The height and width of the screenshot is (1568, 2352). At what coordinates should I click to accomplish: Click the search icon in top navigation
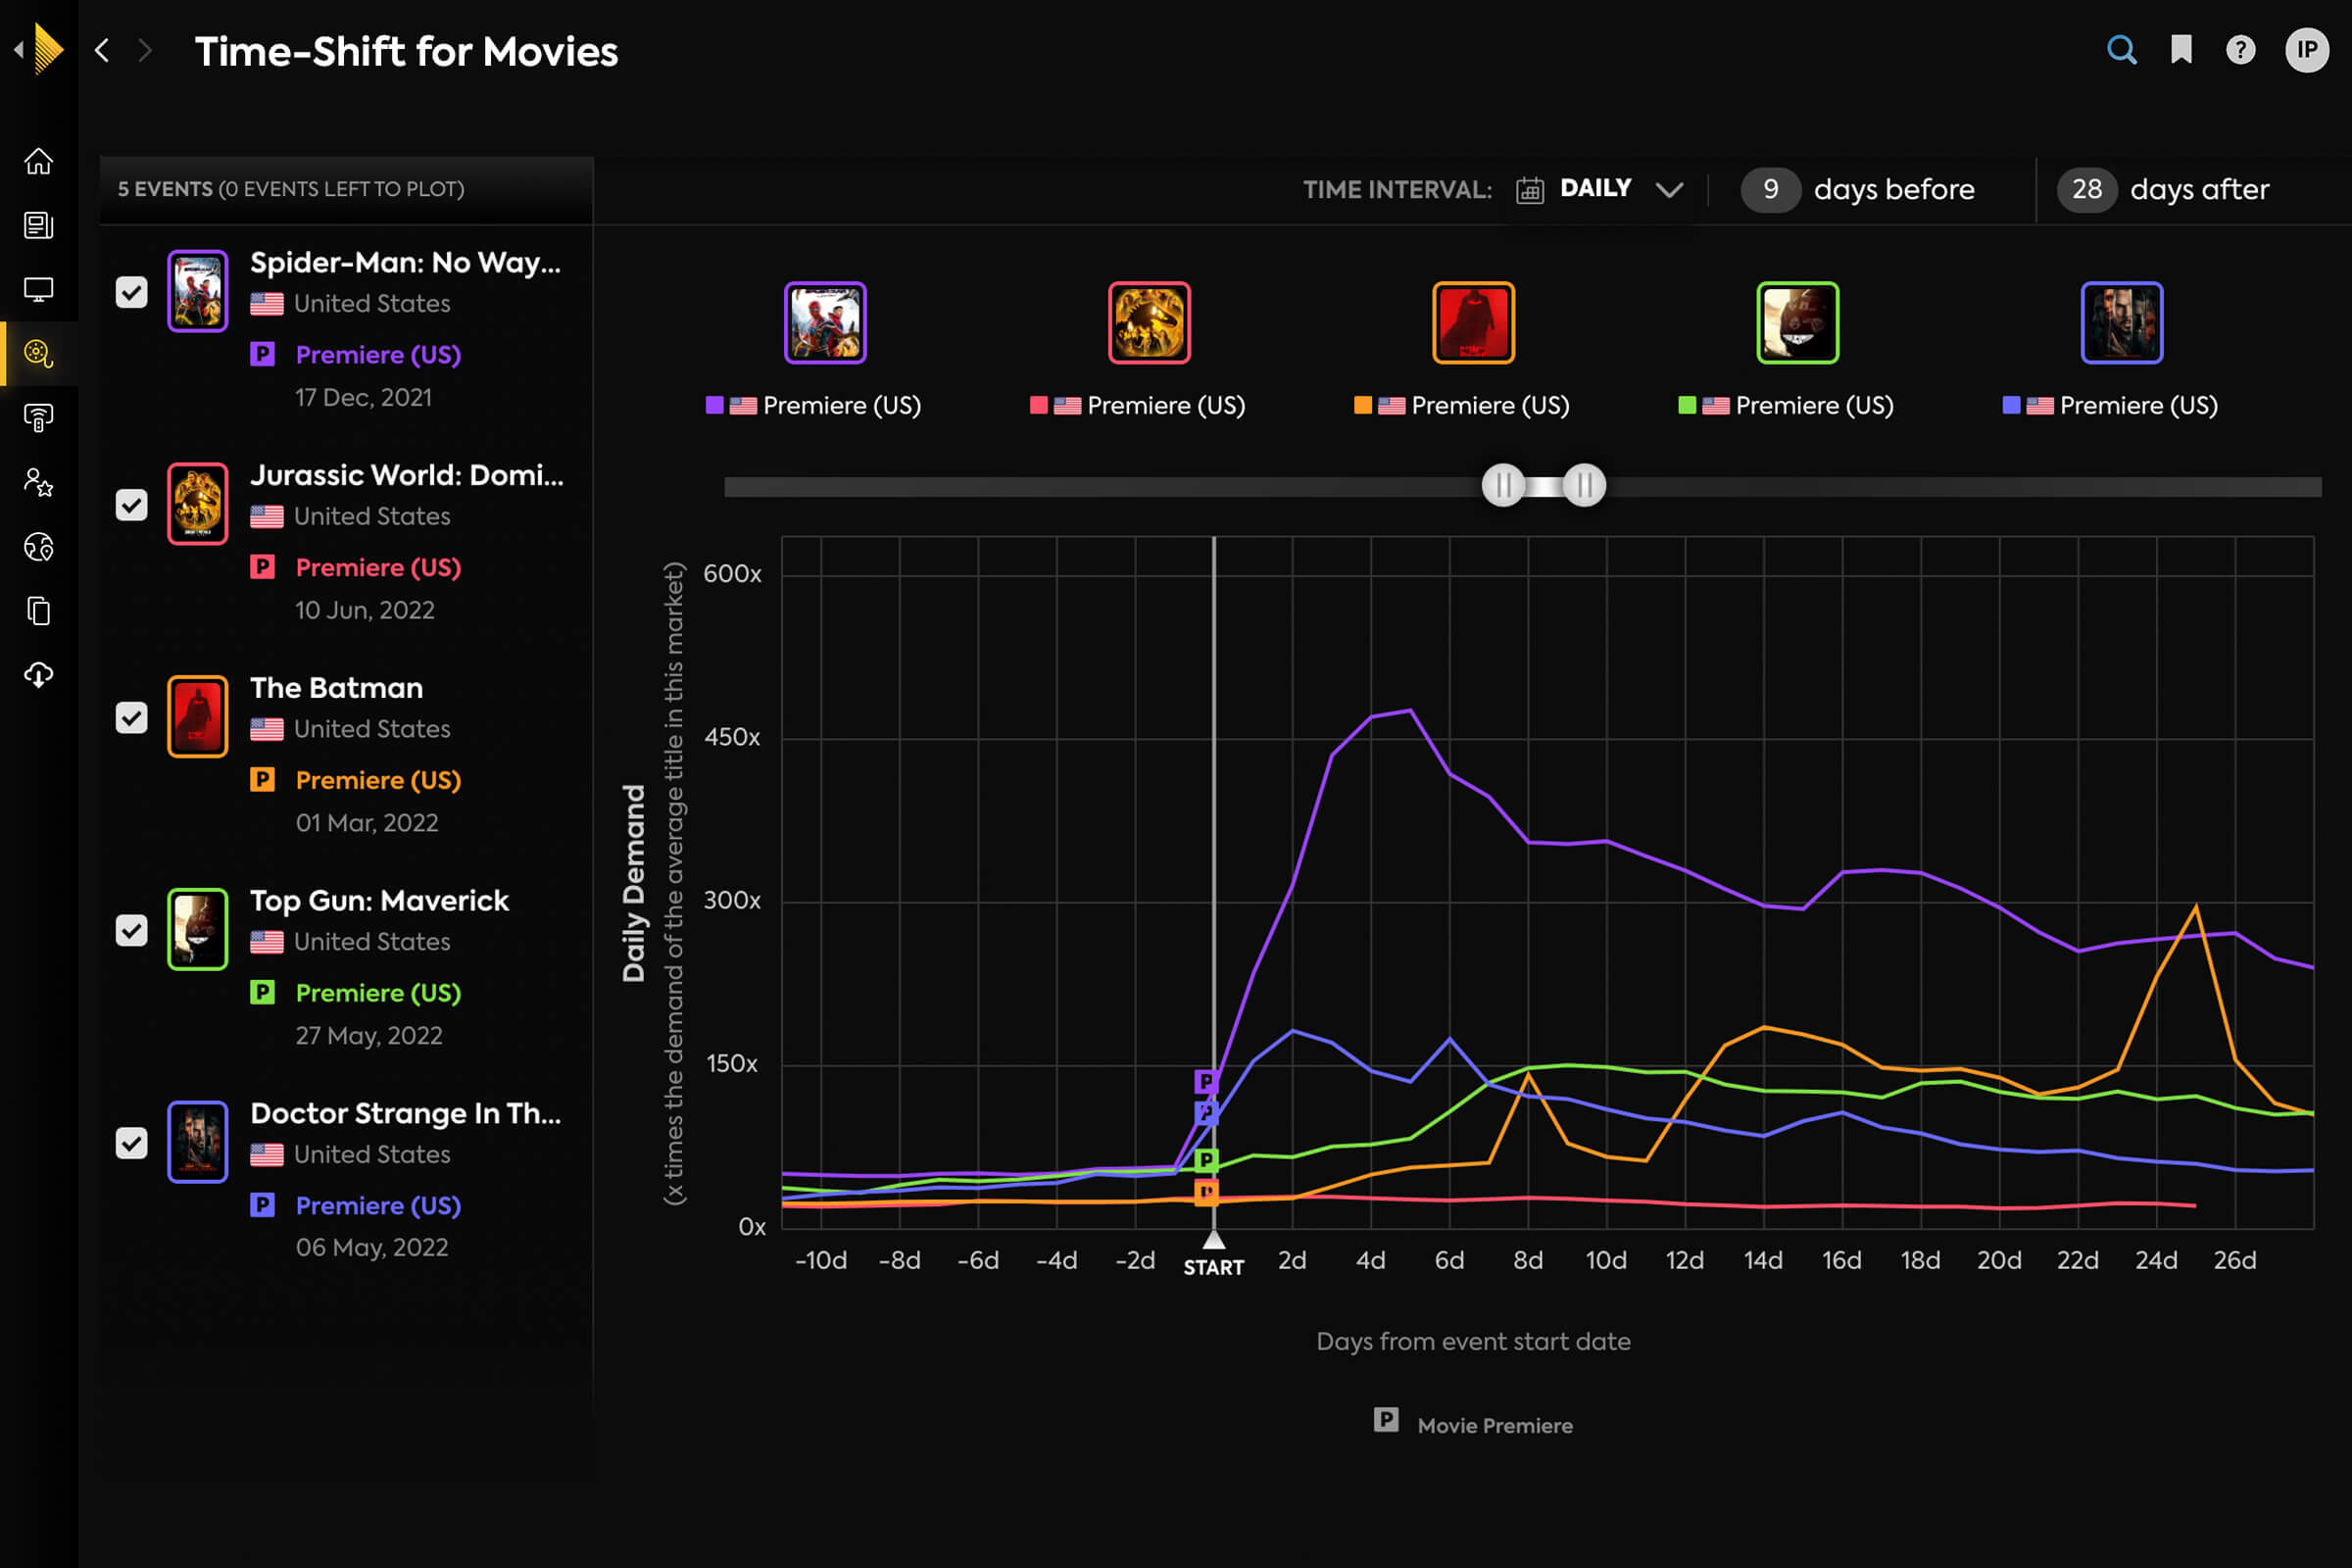pos(2121,51)
